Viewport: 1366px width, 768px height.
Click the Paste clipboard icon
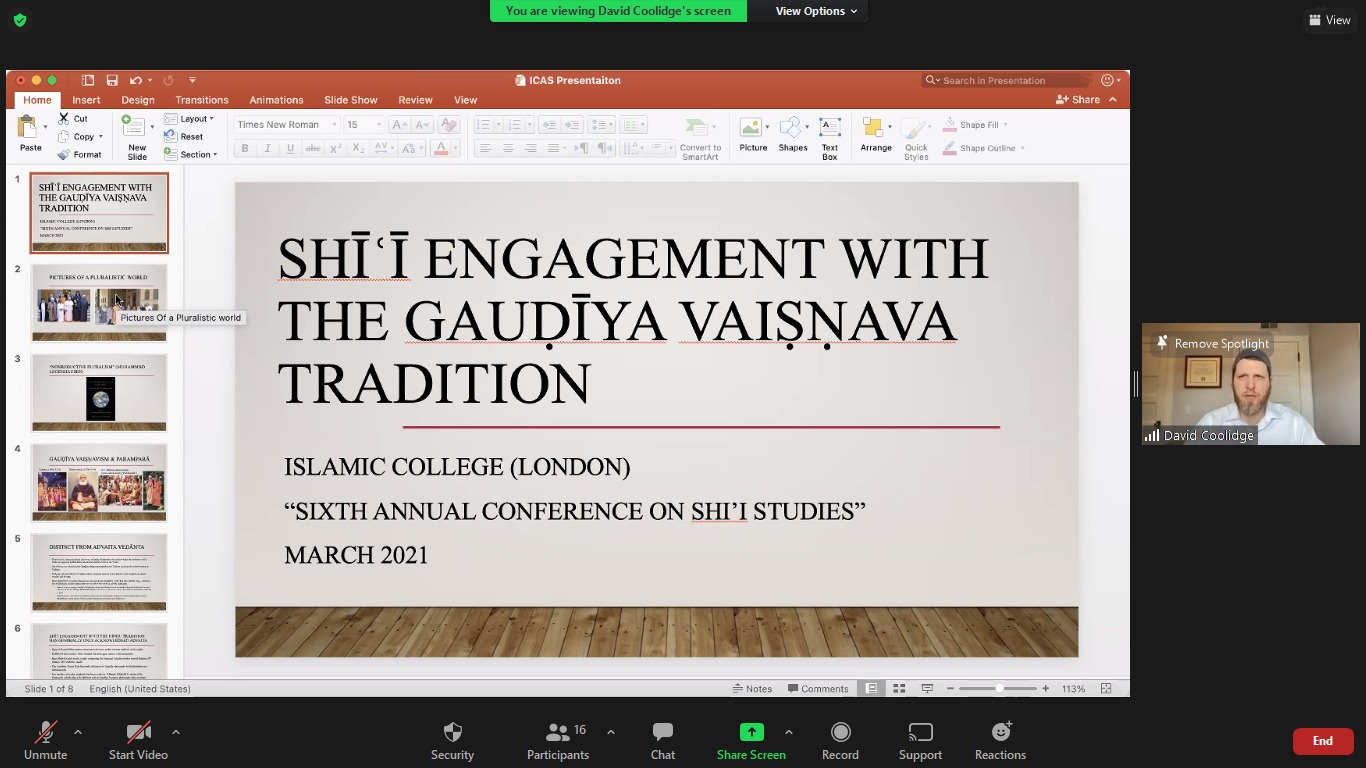point(29,128)
